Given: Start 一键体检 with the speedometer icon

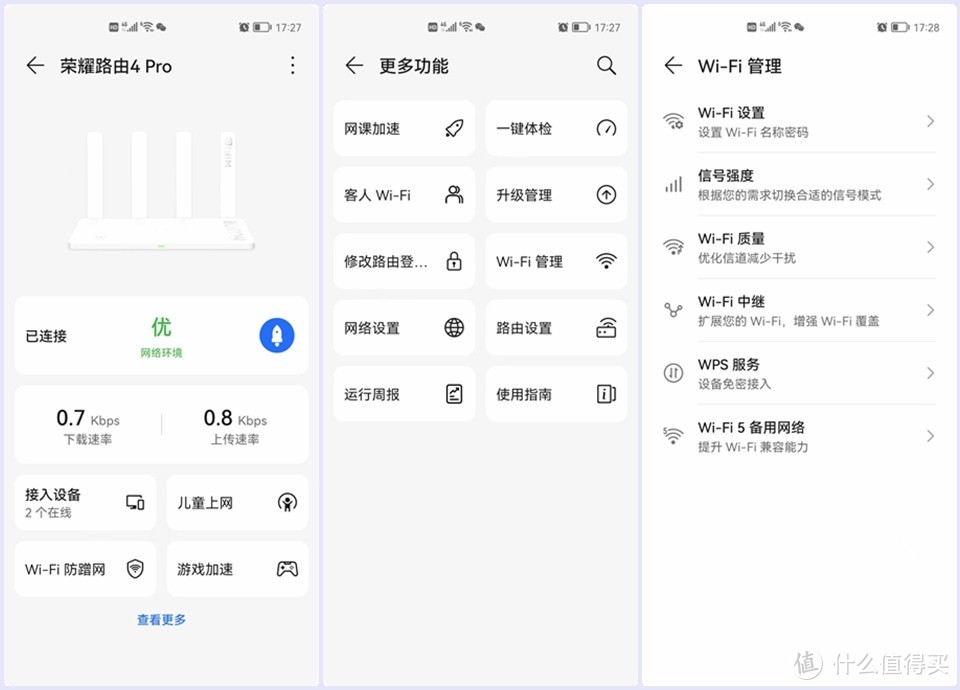Looking at the screenshot, I should pos(606,128).
